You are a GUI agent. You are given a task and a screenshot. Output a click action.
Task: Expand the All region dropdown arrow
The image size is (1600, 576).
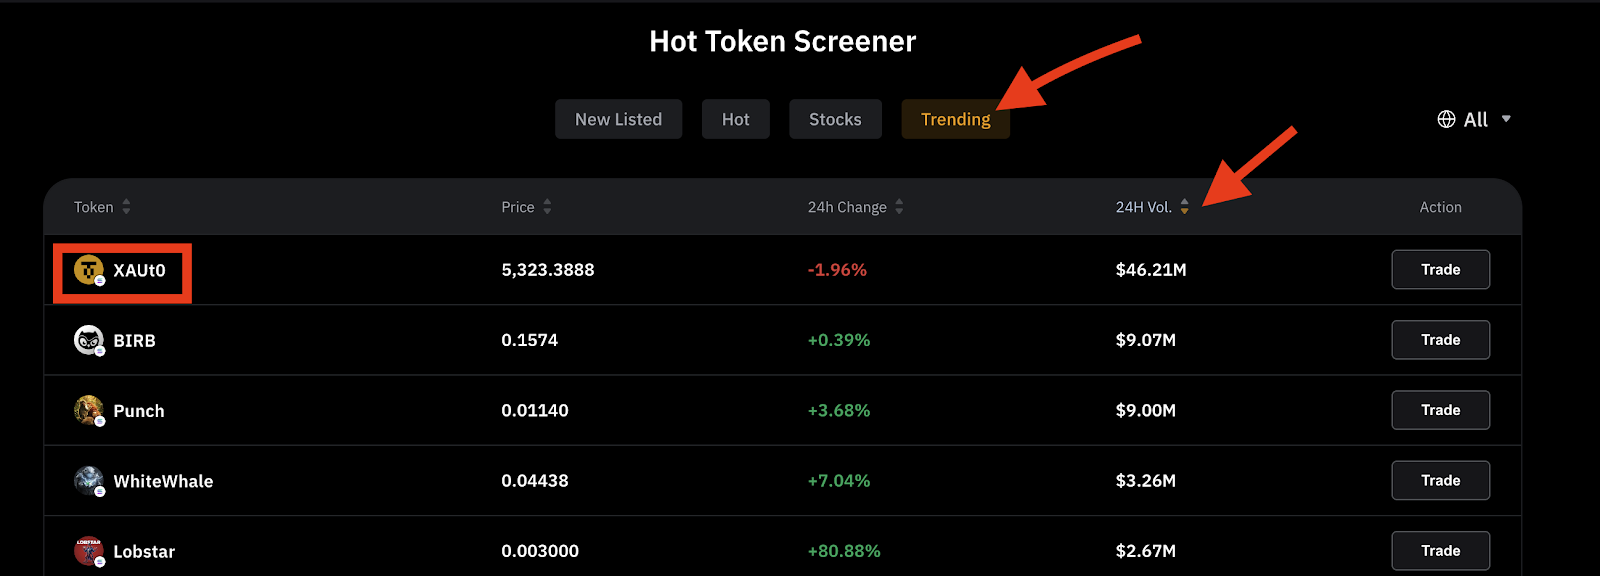click(1506, 119)
